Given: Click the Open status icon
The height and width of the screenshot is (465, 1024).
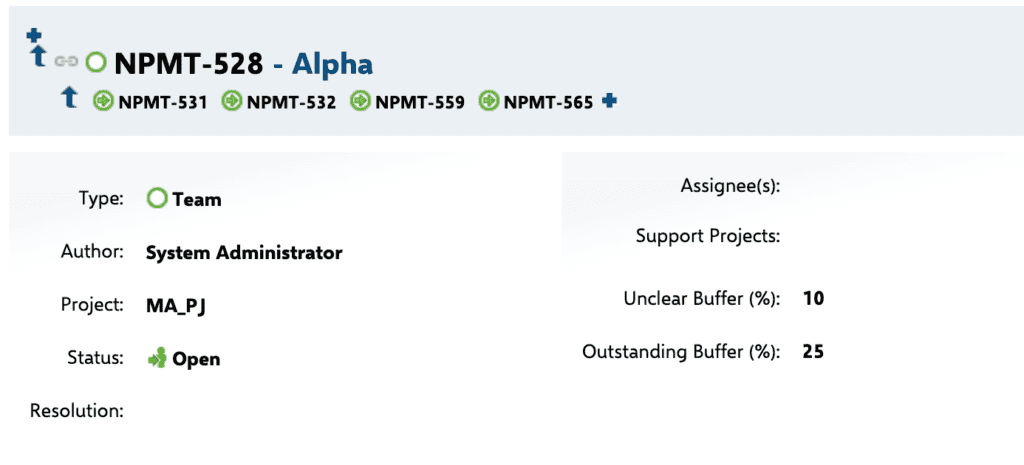Looking at the screenshot, I should (157, 359).
